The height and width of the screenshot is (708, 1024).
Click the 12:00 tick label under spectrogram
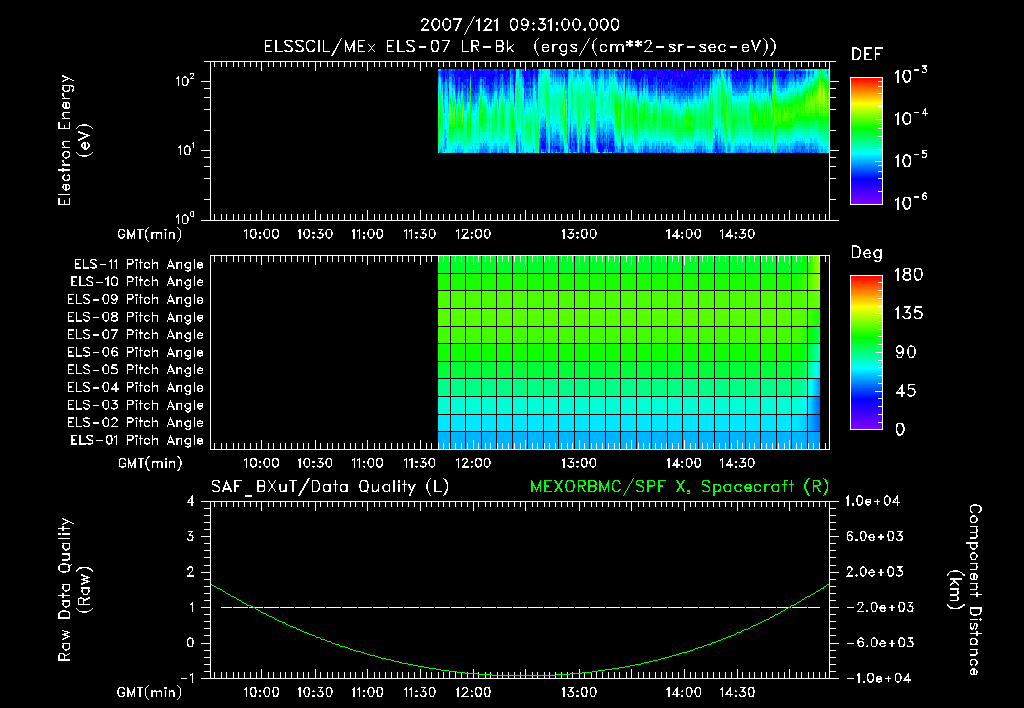[x=473, y=234]
